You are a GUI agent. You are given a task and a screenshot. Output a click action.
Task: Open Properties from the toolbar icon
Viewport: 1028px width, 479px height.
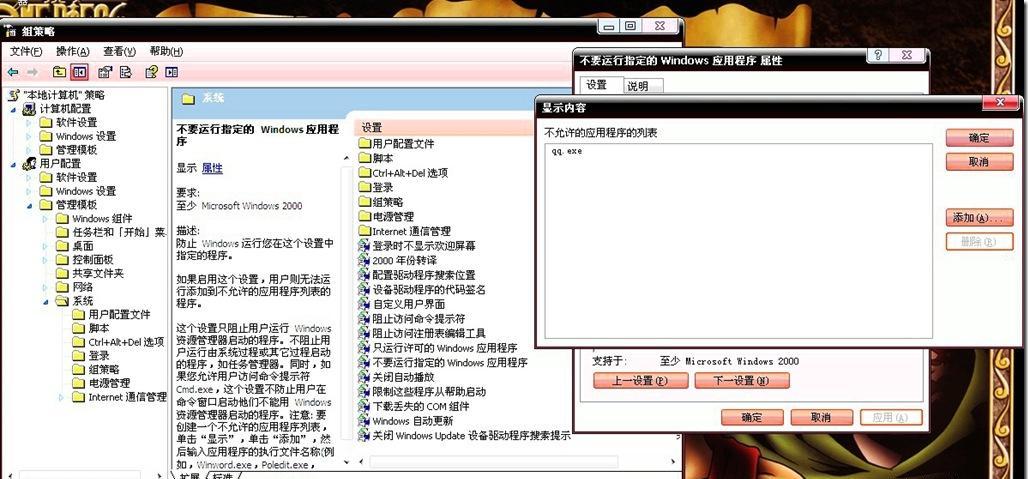click(x=106, y=72)
